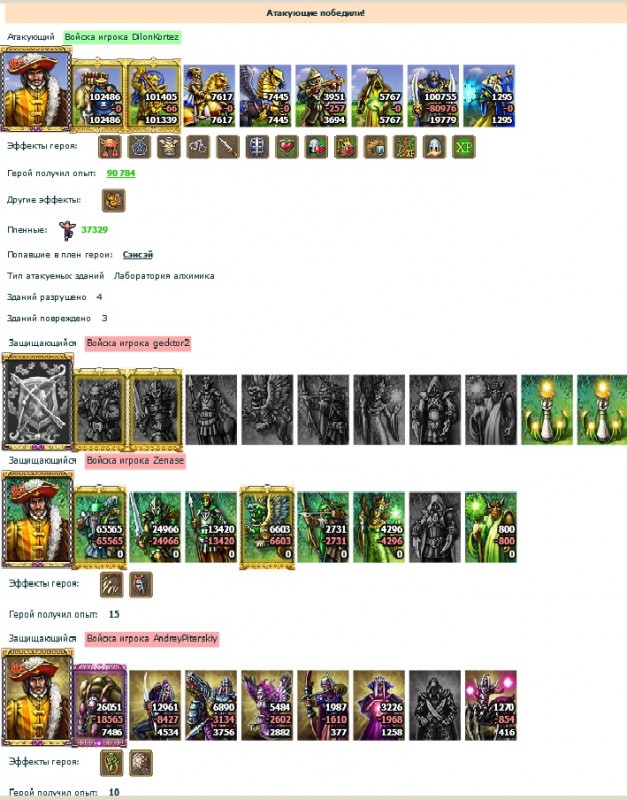Click the green XP hero effect icon
The width and height of the screenshot is (627, 800).
click(464, 147)
